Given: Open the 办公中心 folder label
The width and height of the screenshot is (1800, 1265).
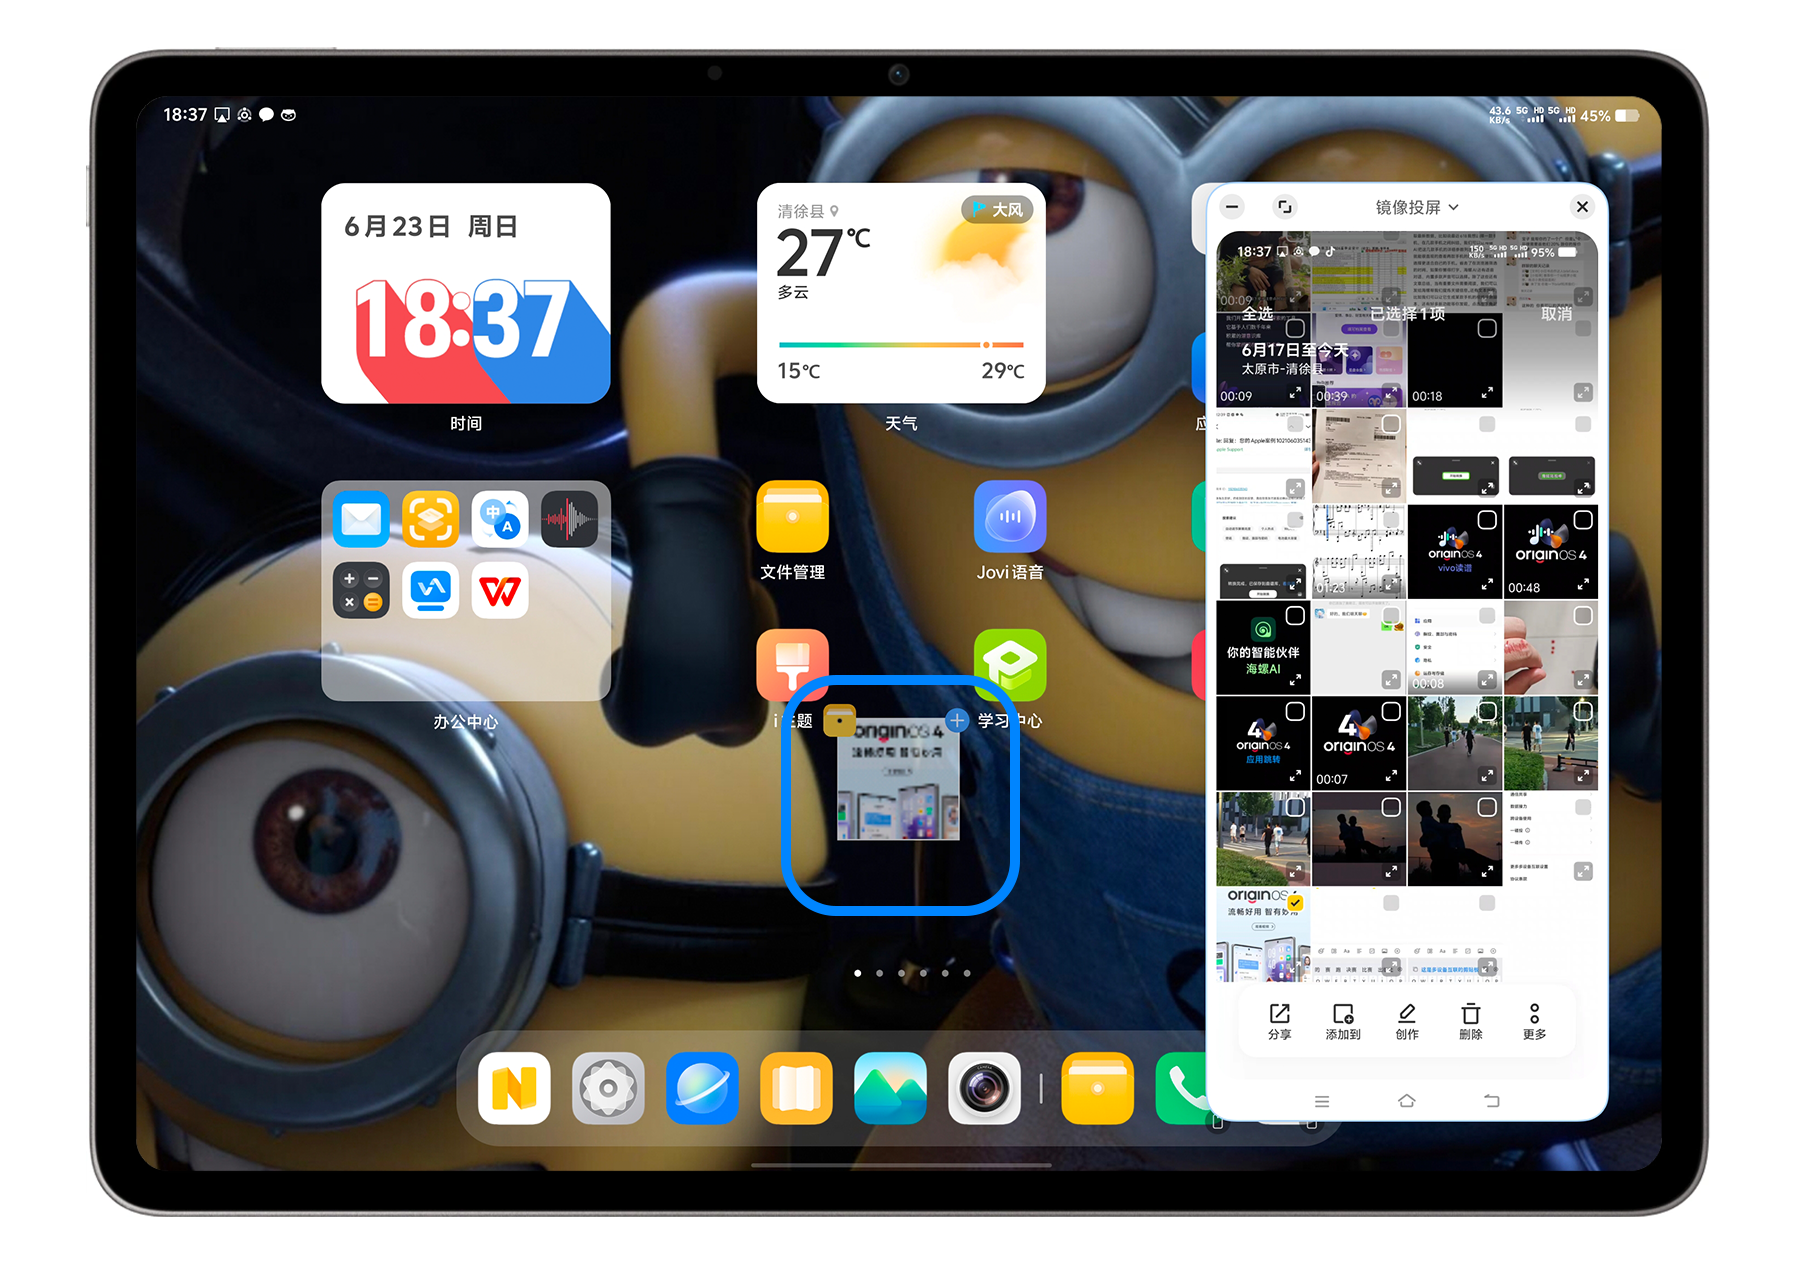Looking at the screenshot, I should tap(465, 721).
